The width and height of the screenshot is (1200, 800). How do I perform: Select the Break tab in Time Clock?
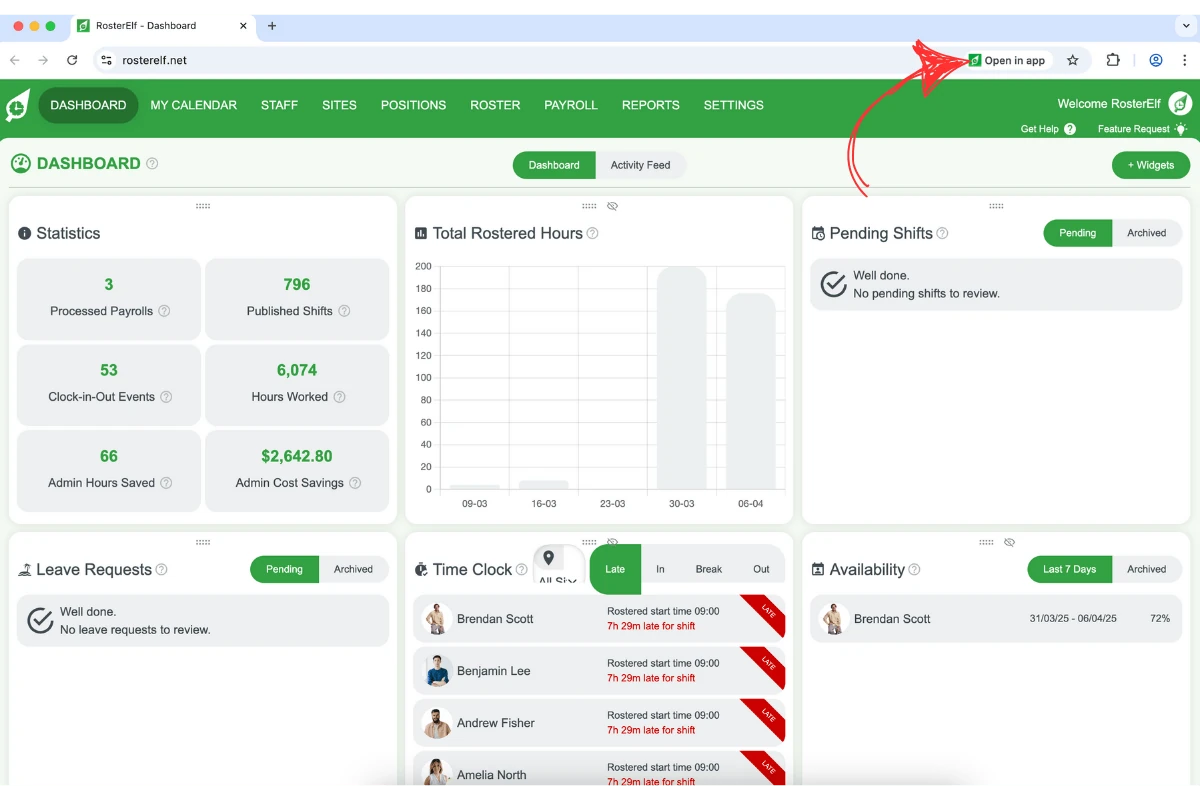[709, 569]
